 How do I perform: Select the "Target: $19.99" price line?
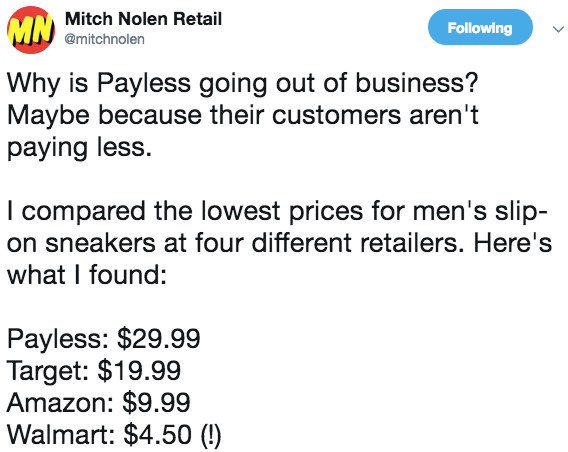point(94,371)
